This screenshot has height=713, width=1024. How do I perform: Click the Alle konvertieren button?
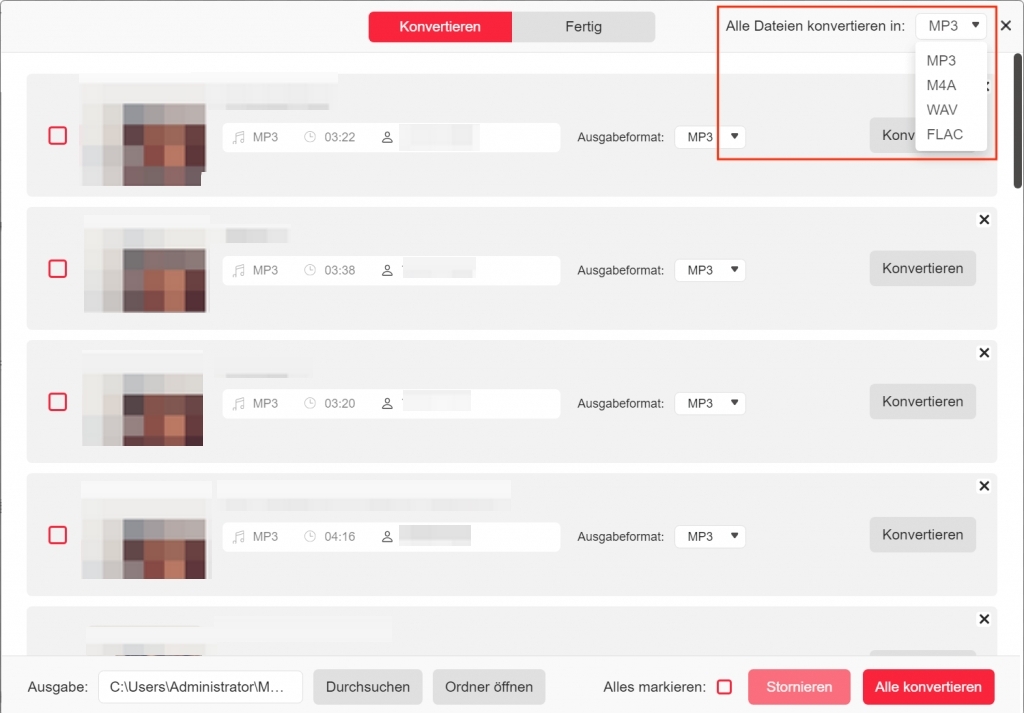[x=928, y=687]
